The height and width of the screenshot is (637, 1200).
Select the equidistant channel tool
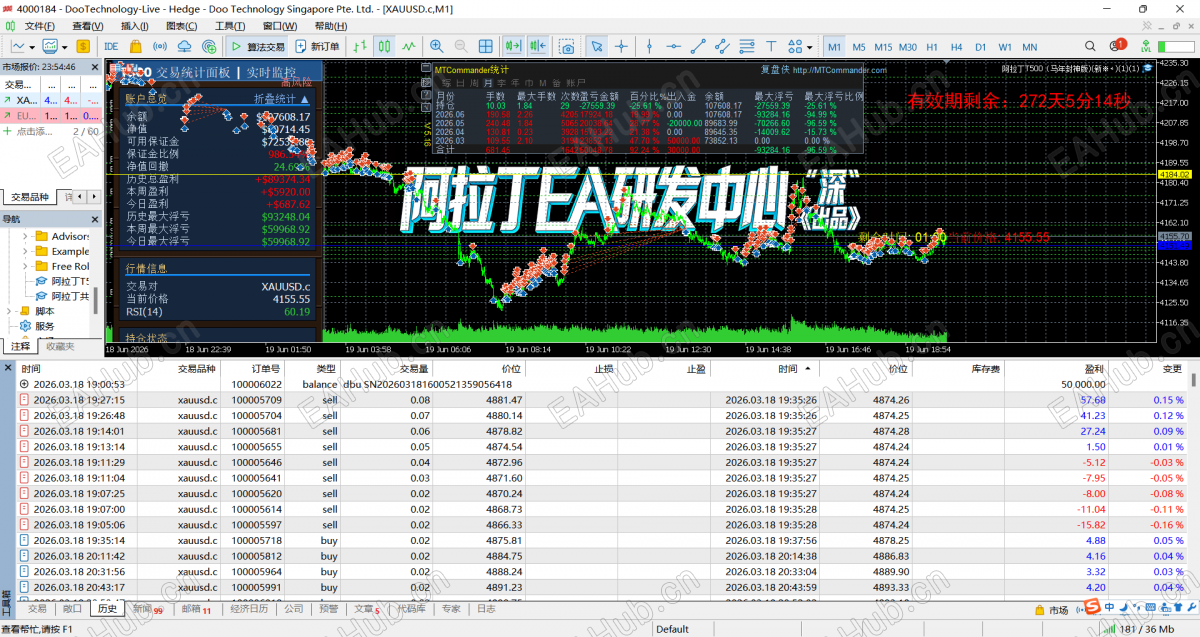[722, 46]
